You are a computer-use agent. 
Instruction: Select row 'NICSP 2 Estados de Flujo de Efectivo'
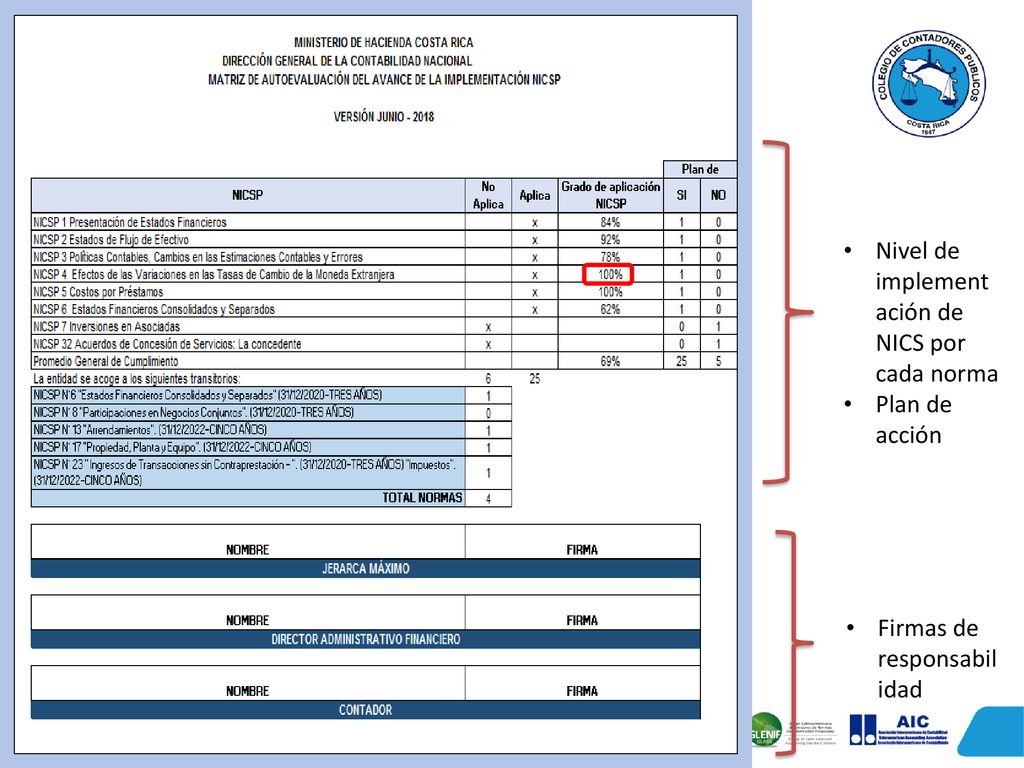point(384,239)
